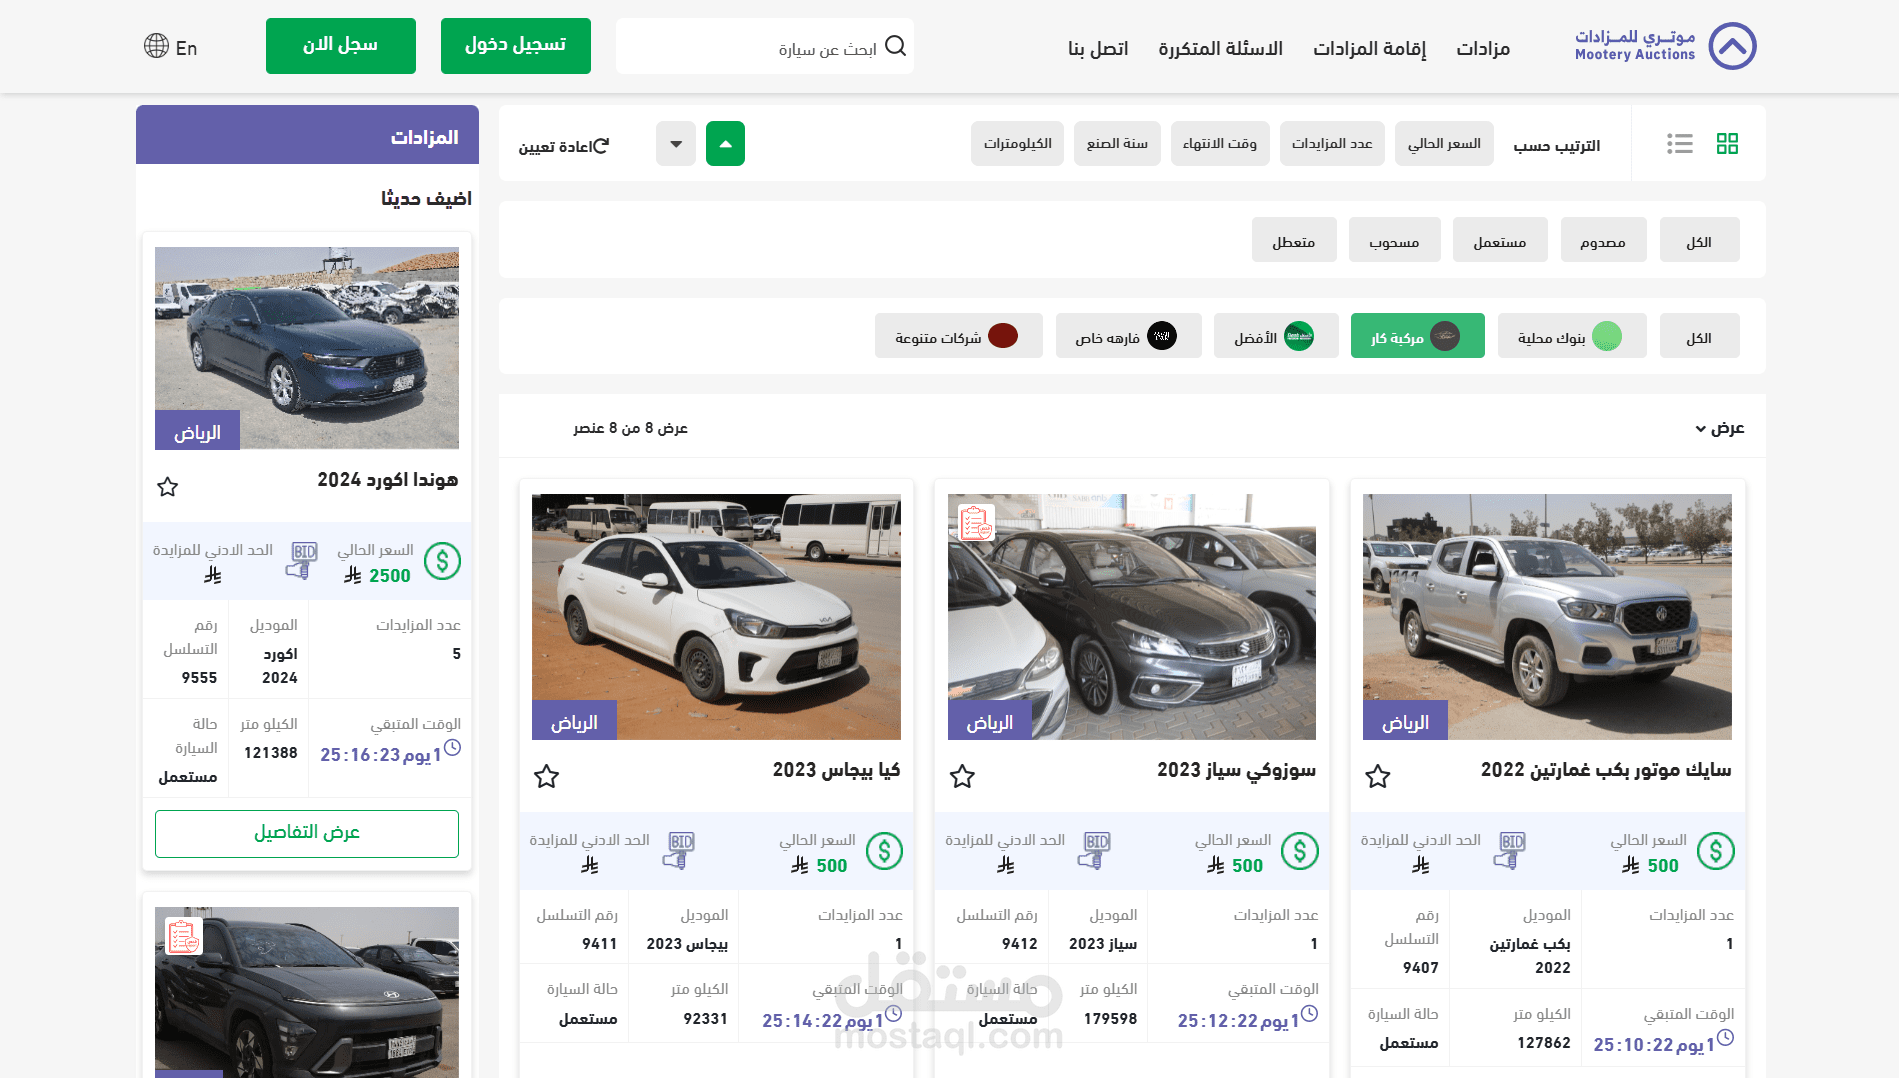
Task: Click the BID icon on SAIC pickup card
Action: (1509, 851)
